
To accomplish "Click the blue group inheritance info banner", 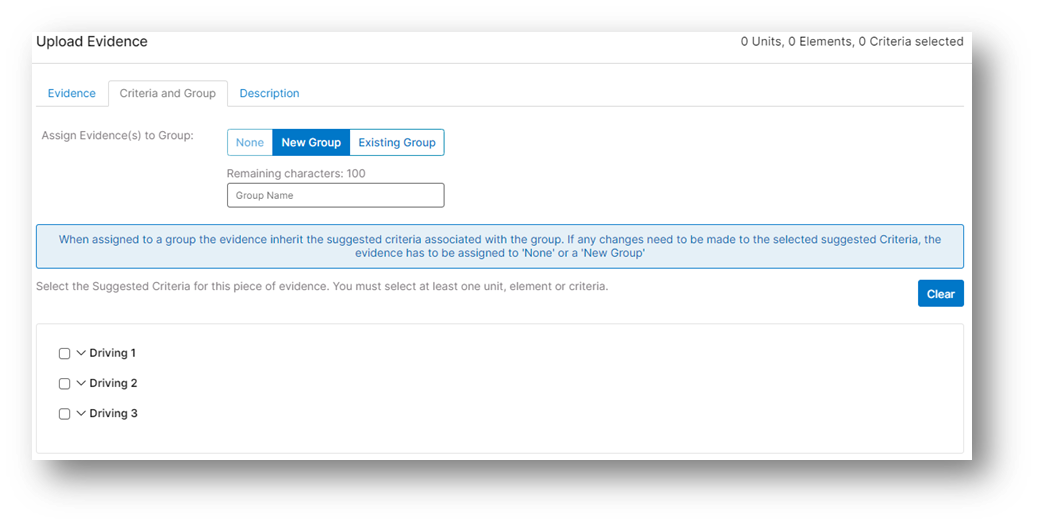I will point(500,246).
